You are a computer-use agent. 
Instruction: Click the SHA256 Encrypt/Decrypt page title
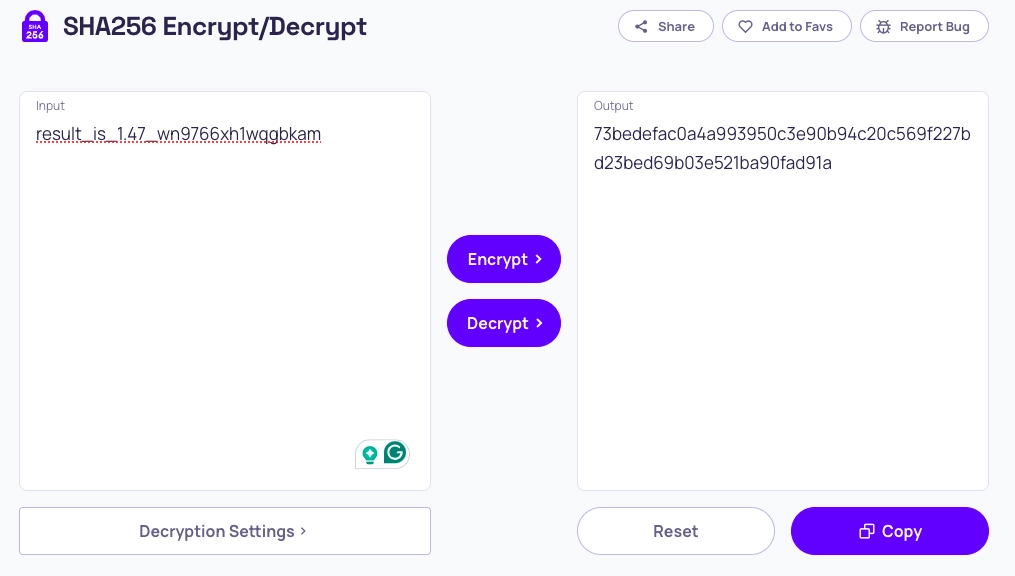coord(215,27)
